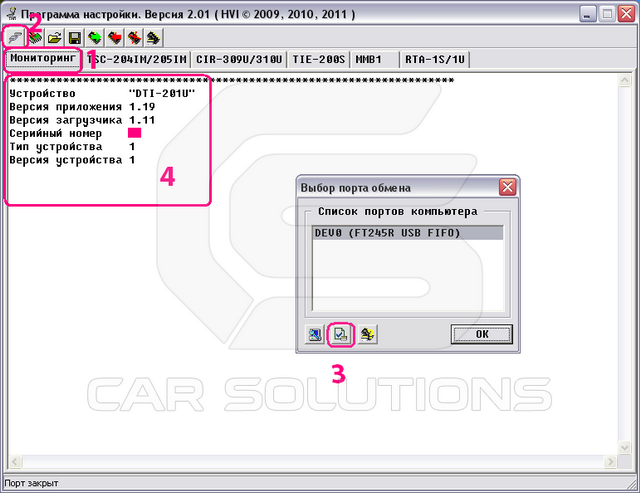The width and height of the screenshot is (640, 493).
Task: Click the chip icon crossed with red X
Action: click(x=134, y=38)
